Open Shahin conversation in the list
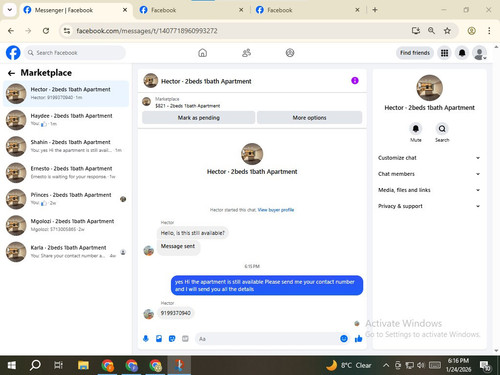 66,146
